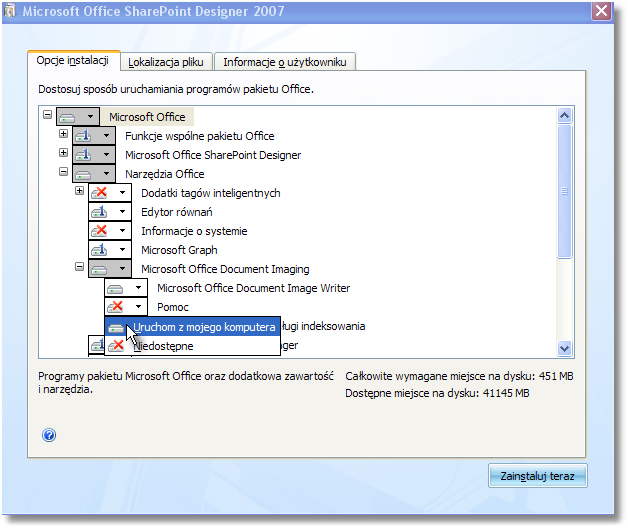Click install icon beside SharePoint Designer row
The image size is (628, 529).
[83, 155]
